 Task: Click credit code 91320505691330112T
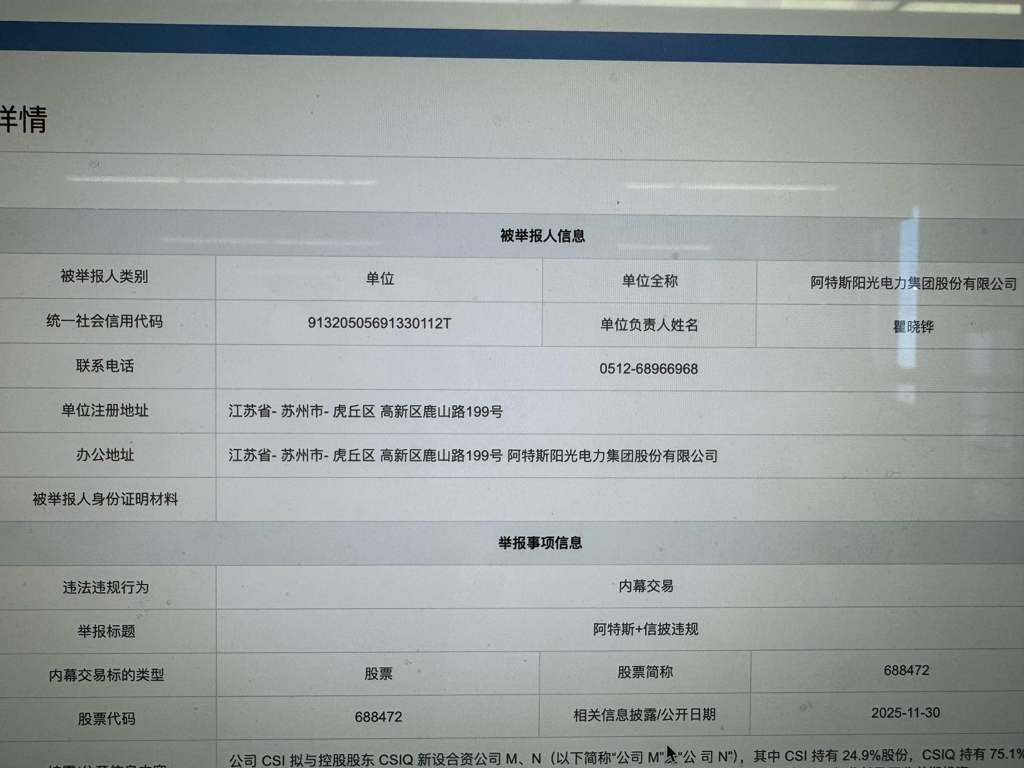point(379,323)
